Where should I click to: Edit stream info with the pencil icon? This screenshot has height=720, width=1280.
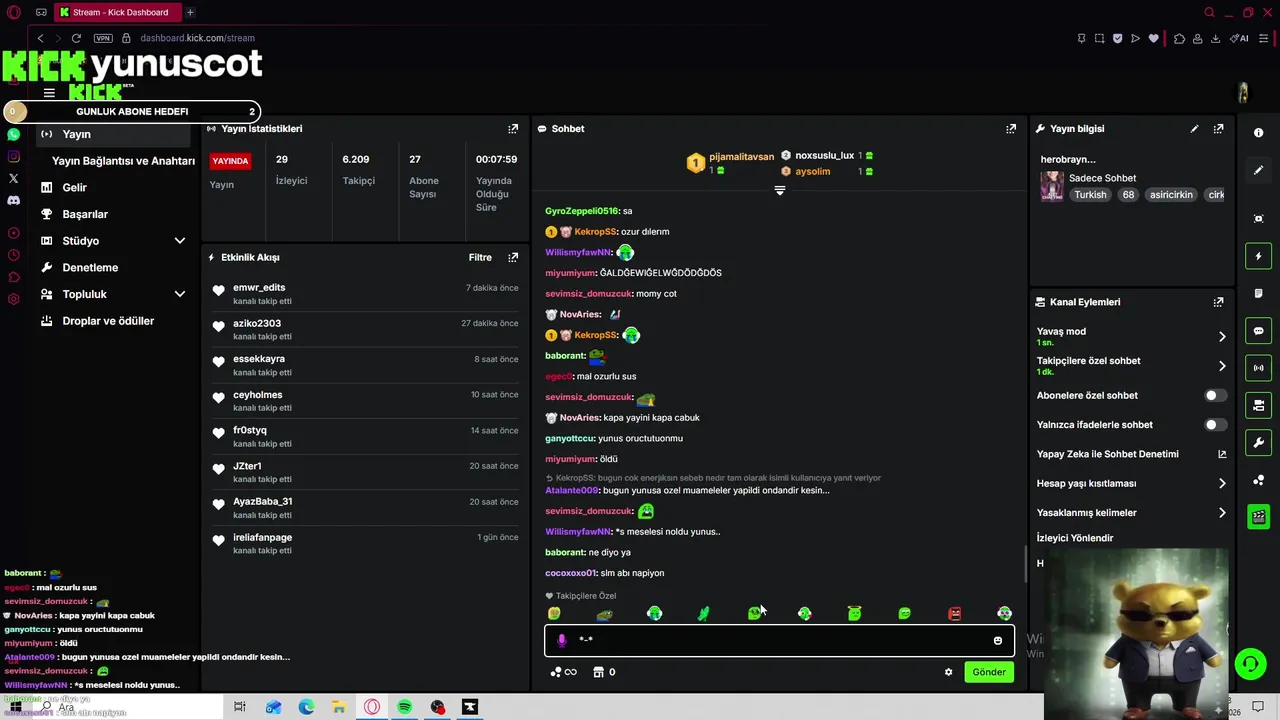tap(1194, 129)
